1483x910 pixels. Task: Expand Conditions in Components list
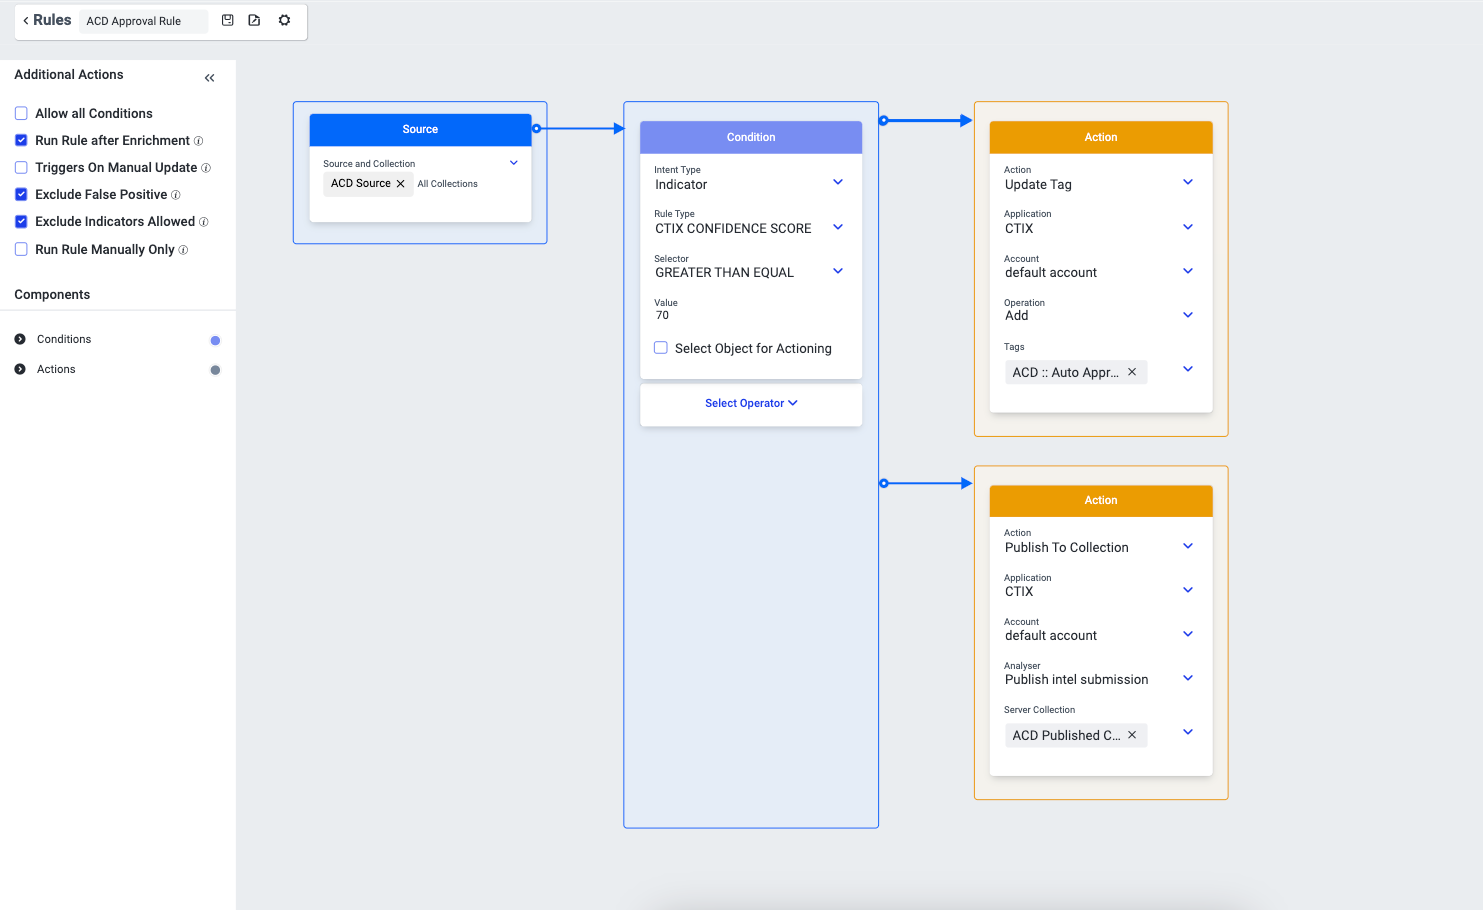pyautogui.click(x=20, y=340)
